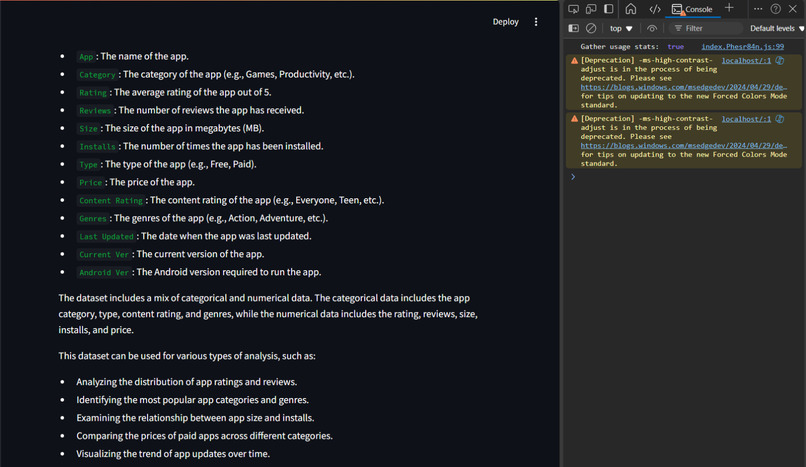Image resolution: width=806 pixels, height=467 pixels.
Task: Focus the console Filter field
Action: coord(705,28)
